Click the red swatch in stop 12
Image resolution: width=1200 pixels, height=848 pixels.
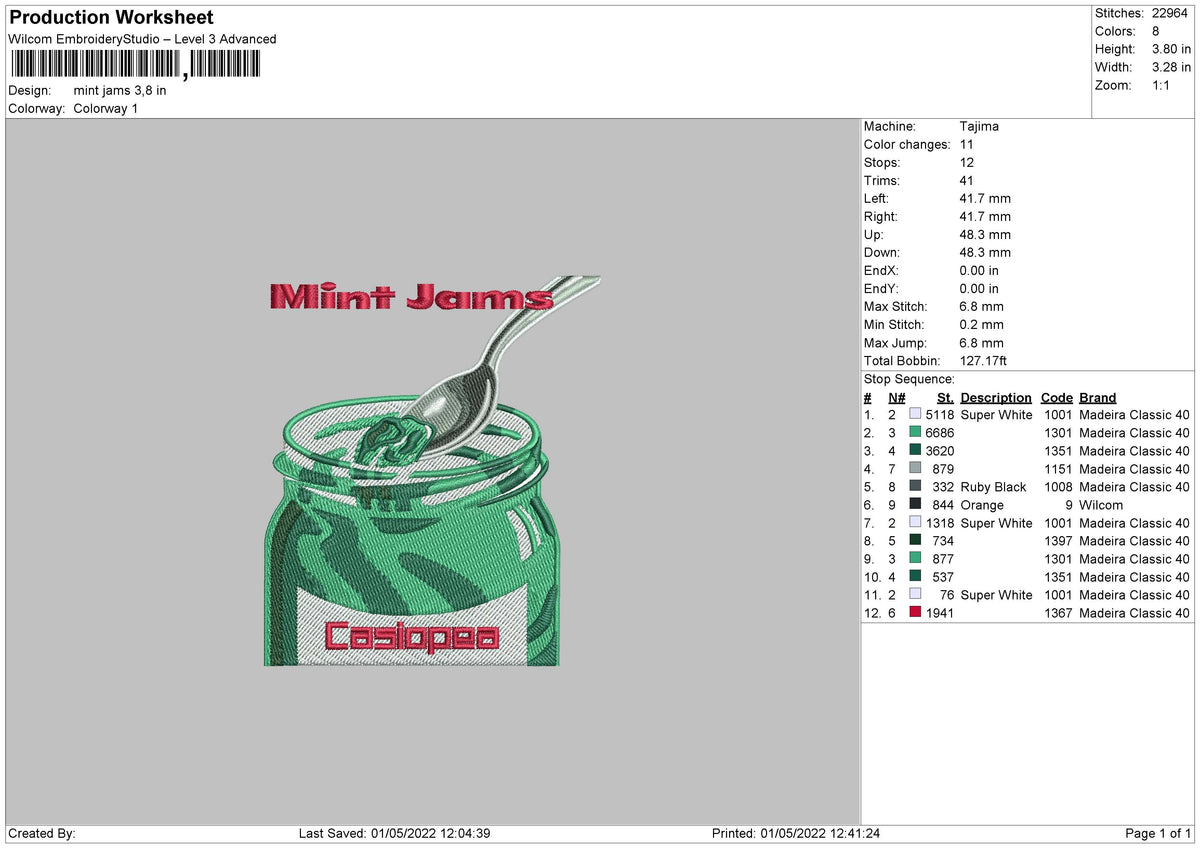[915, 613]
